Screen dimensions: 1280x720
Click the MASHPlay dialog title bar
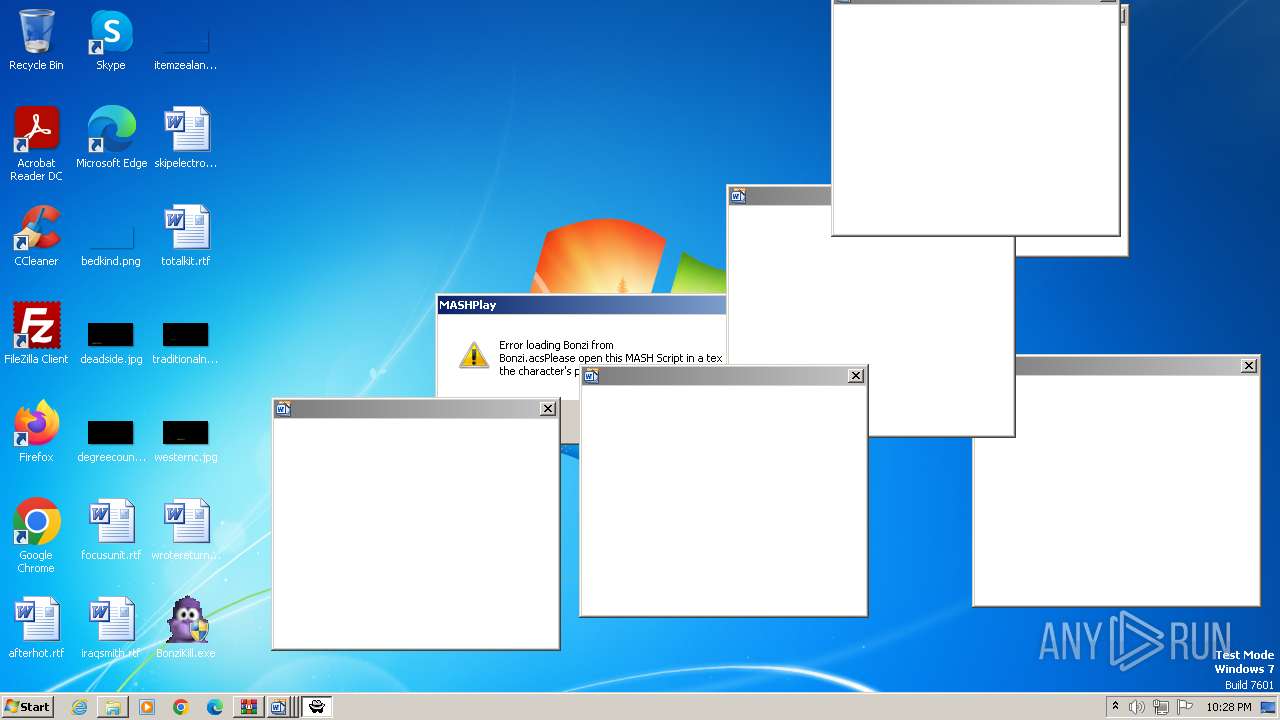[581, 305]
